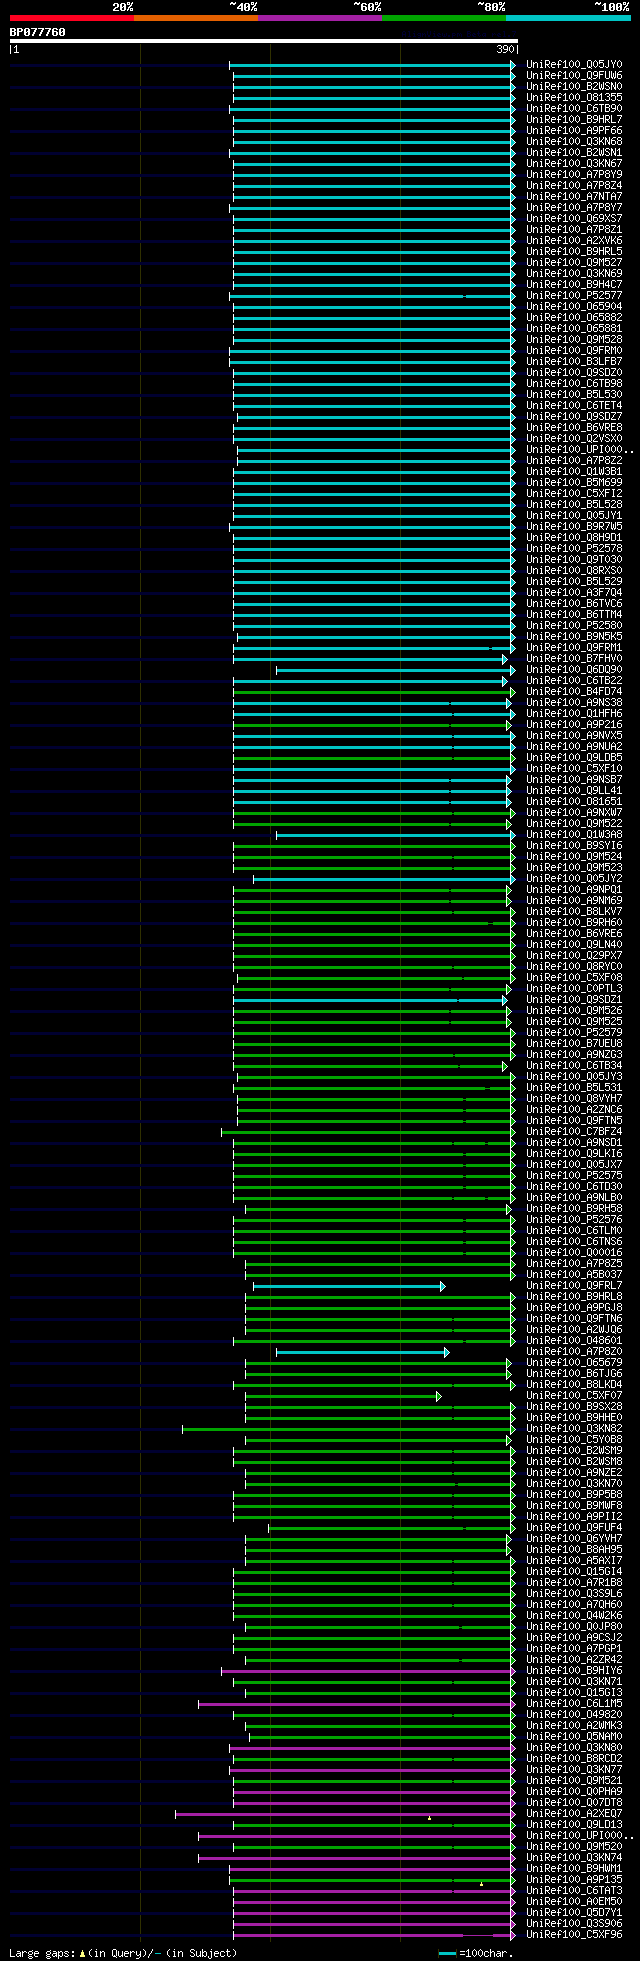
Task: Select the UniRef100_Q1W3B1 label
Action: pos(574,472)
